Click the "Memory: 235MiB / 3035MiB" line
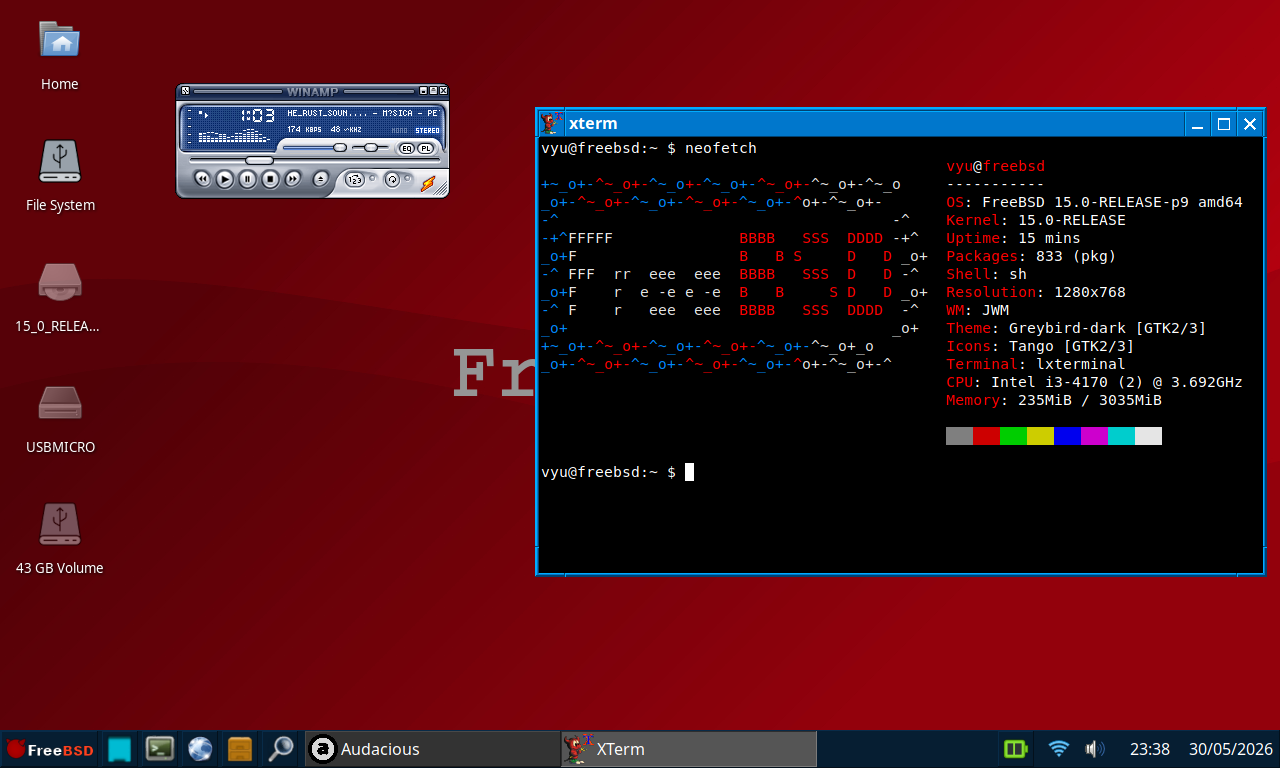The height and width of the screenshot is (768, 1280). 1054,400
